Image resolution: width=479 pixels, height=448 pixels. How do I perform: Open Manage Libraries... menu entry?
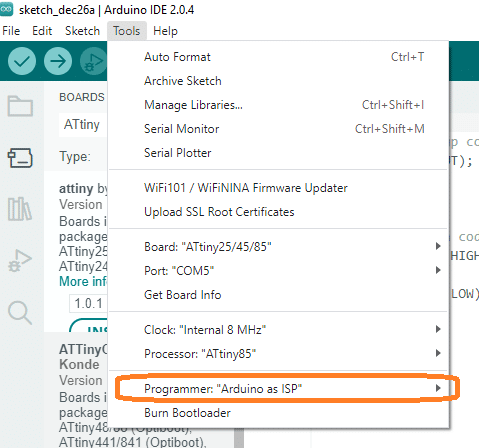tap(278, 105)
